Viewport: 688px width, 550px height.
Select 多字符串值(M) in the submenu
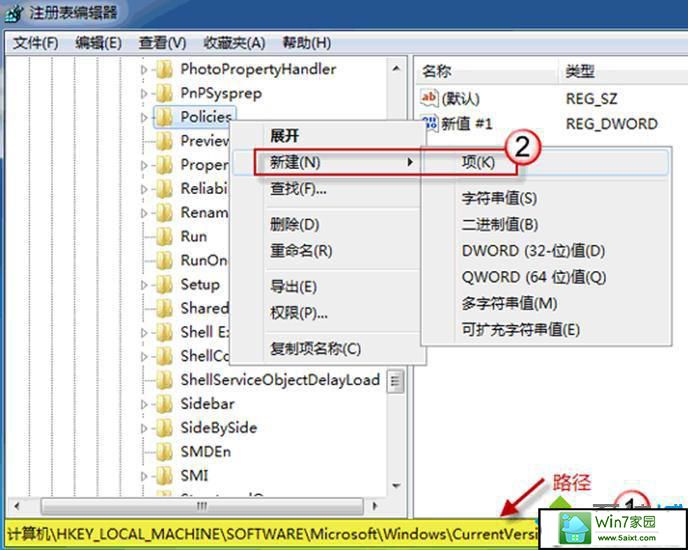tap(546, 303)
